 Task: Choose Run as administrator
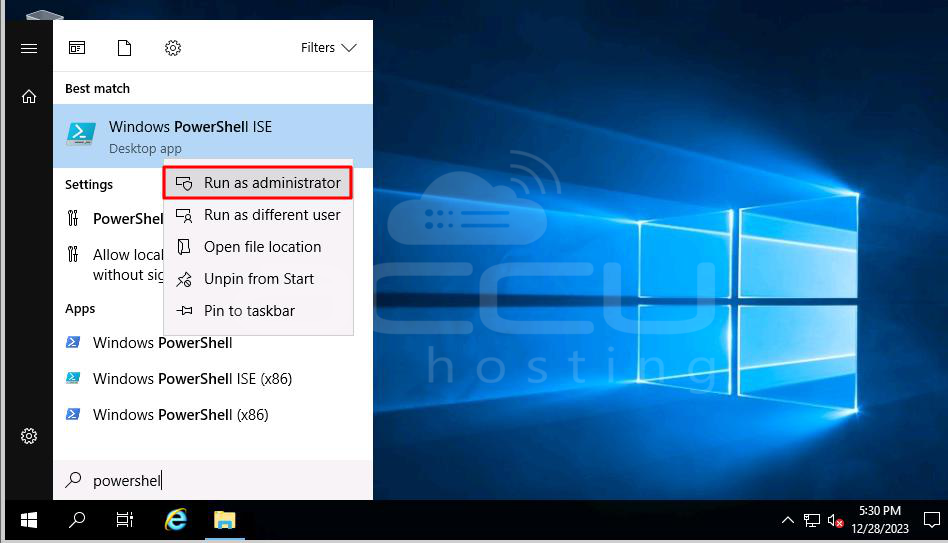[258, 183]
